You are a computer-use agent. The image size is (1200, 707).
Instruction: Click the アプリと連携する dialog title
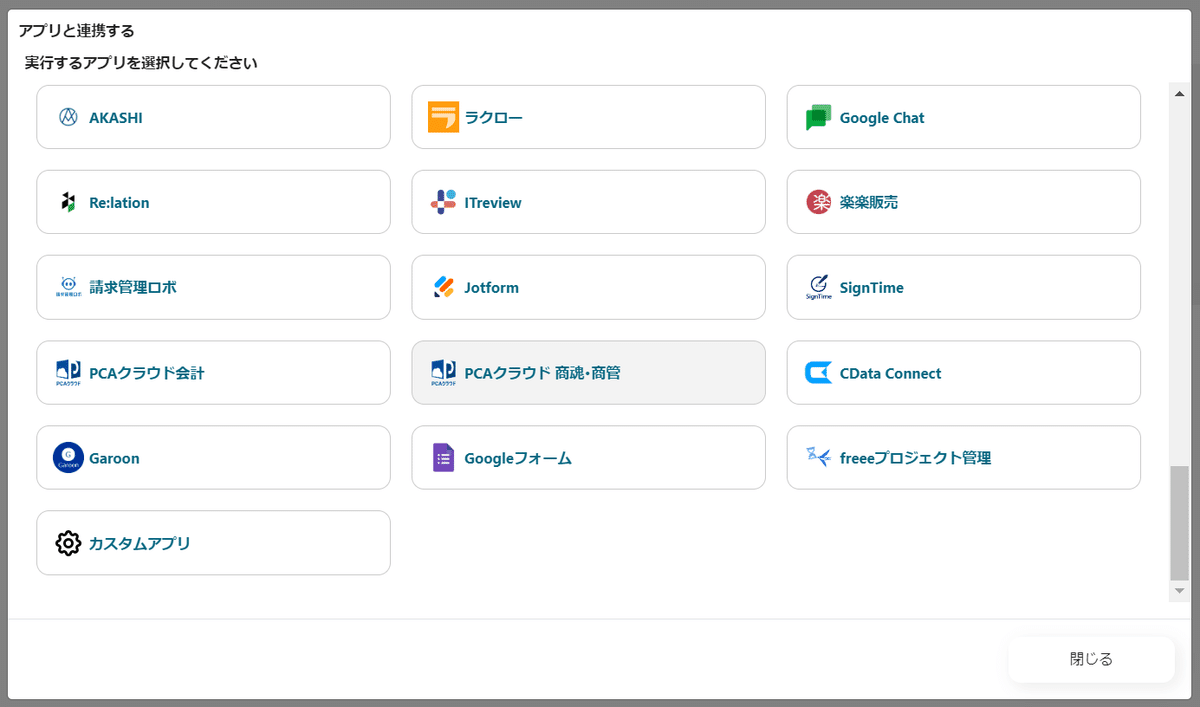(76, 31)
